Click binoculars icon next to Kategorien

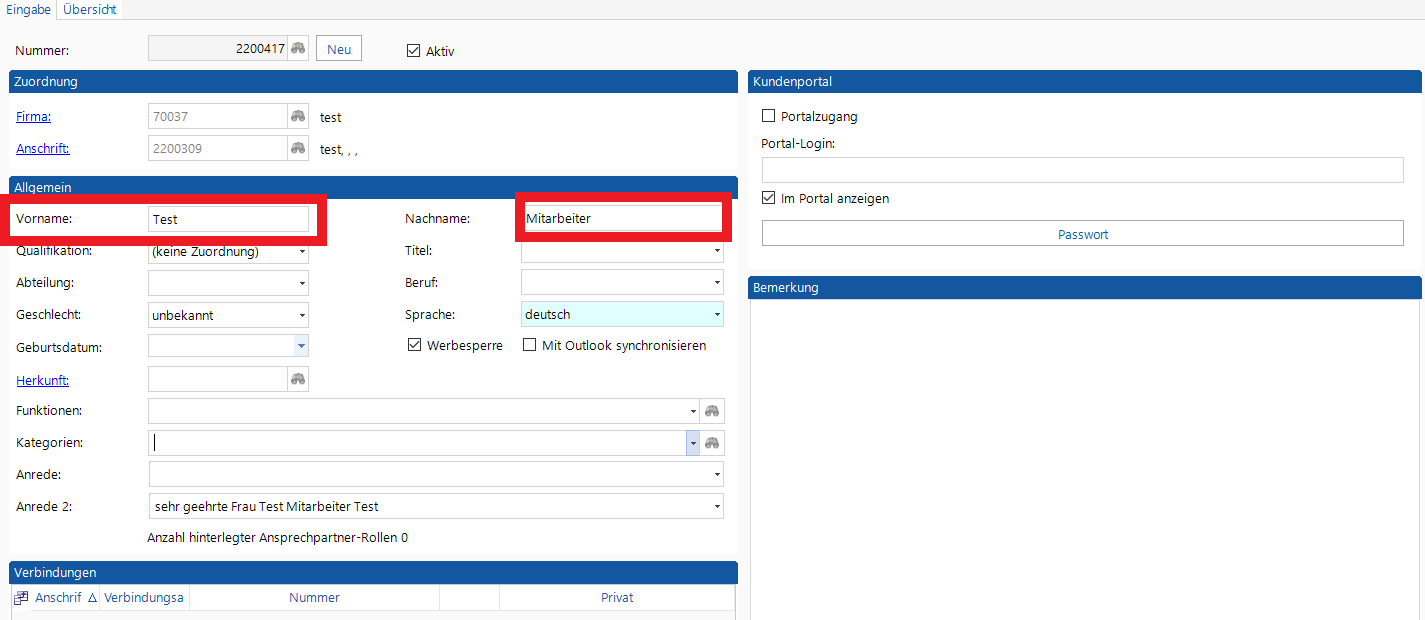(712, 443)
